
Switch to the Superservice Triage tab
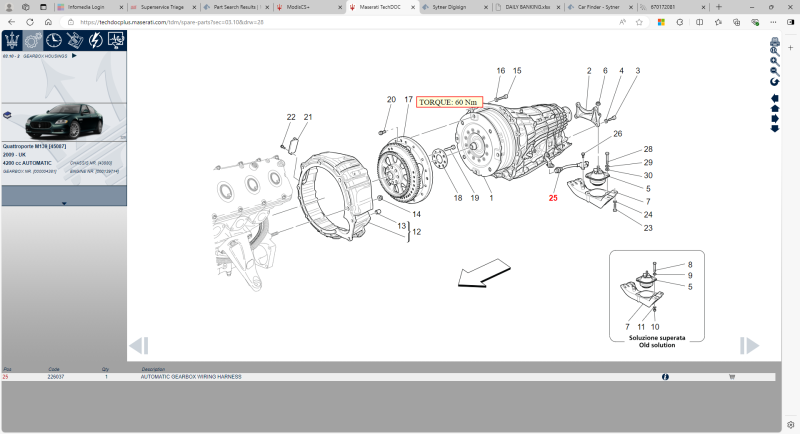click(x=162, y=7)
